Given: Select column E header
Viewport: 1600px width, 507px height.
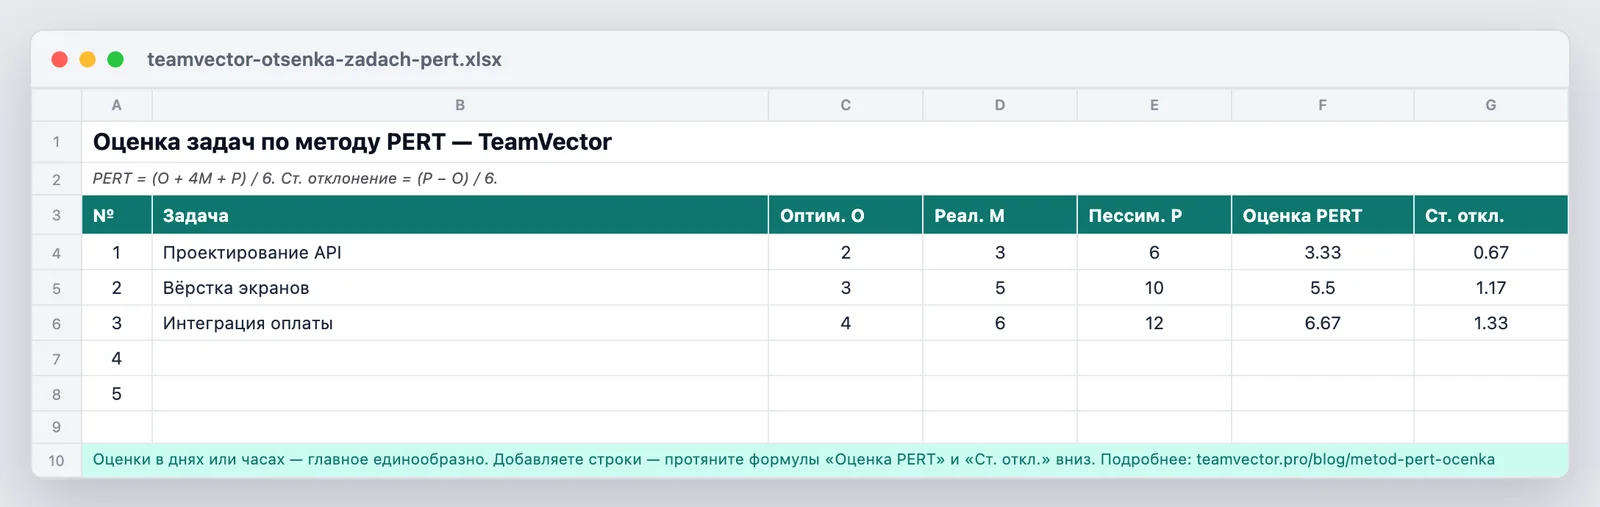Looking at the screenshot, I should coord(1154,105).
